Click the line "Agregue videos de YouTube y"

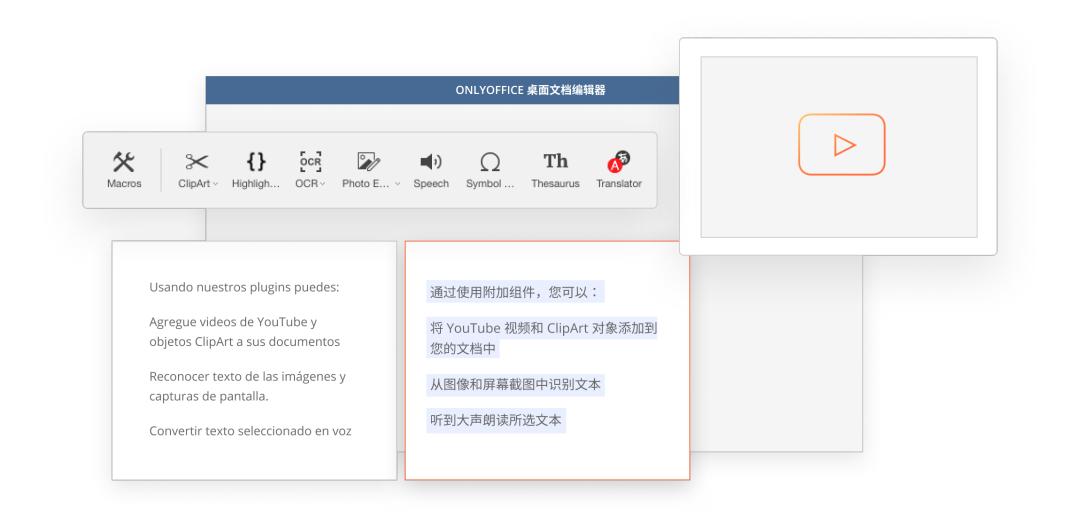(x=233, y=321)
